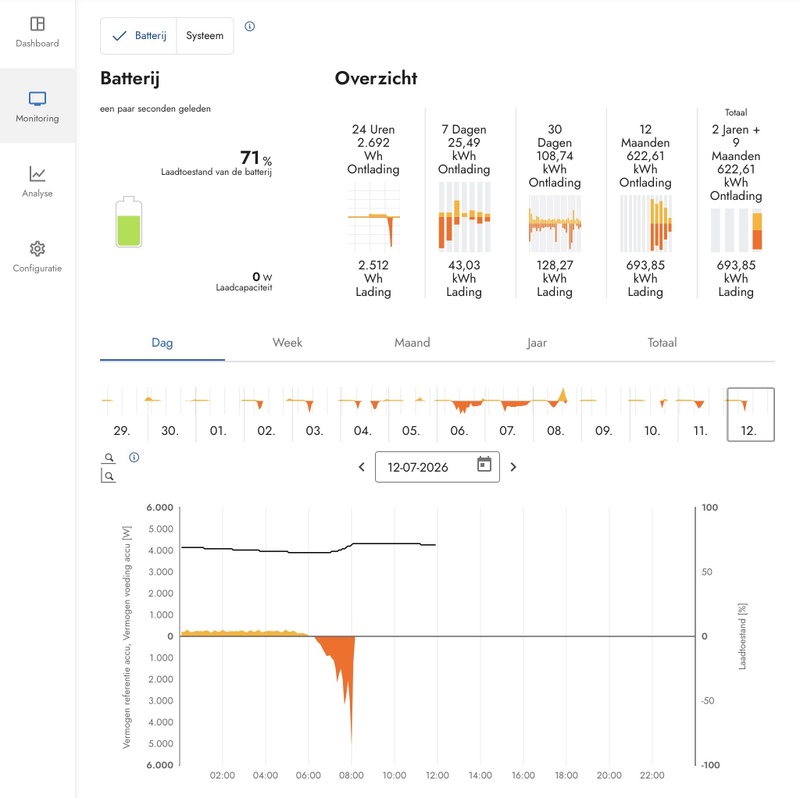Open the Configuratie gear icon
The height and width of the screenshot is (798, 800).
pyautogui.click(x=37, y=248)
